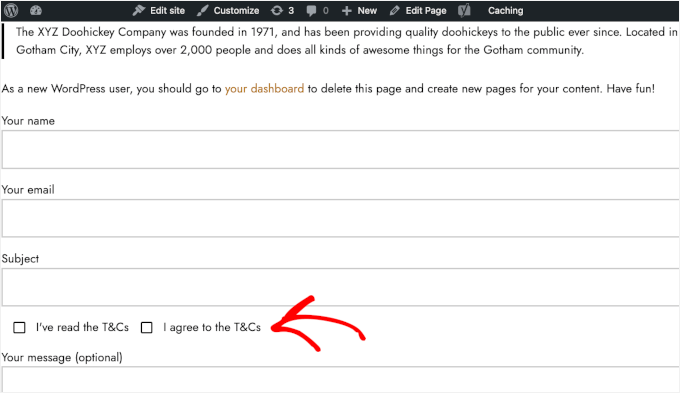
Task: Click the 'Your email' label text
Action: pyautogui.click(x=28, y=190)
